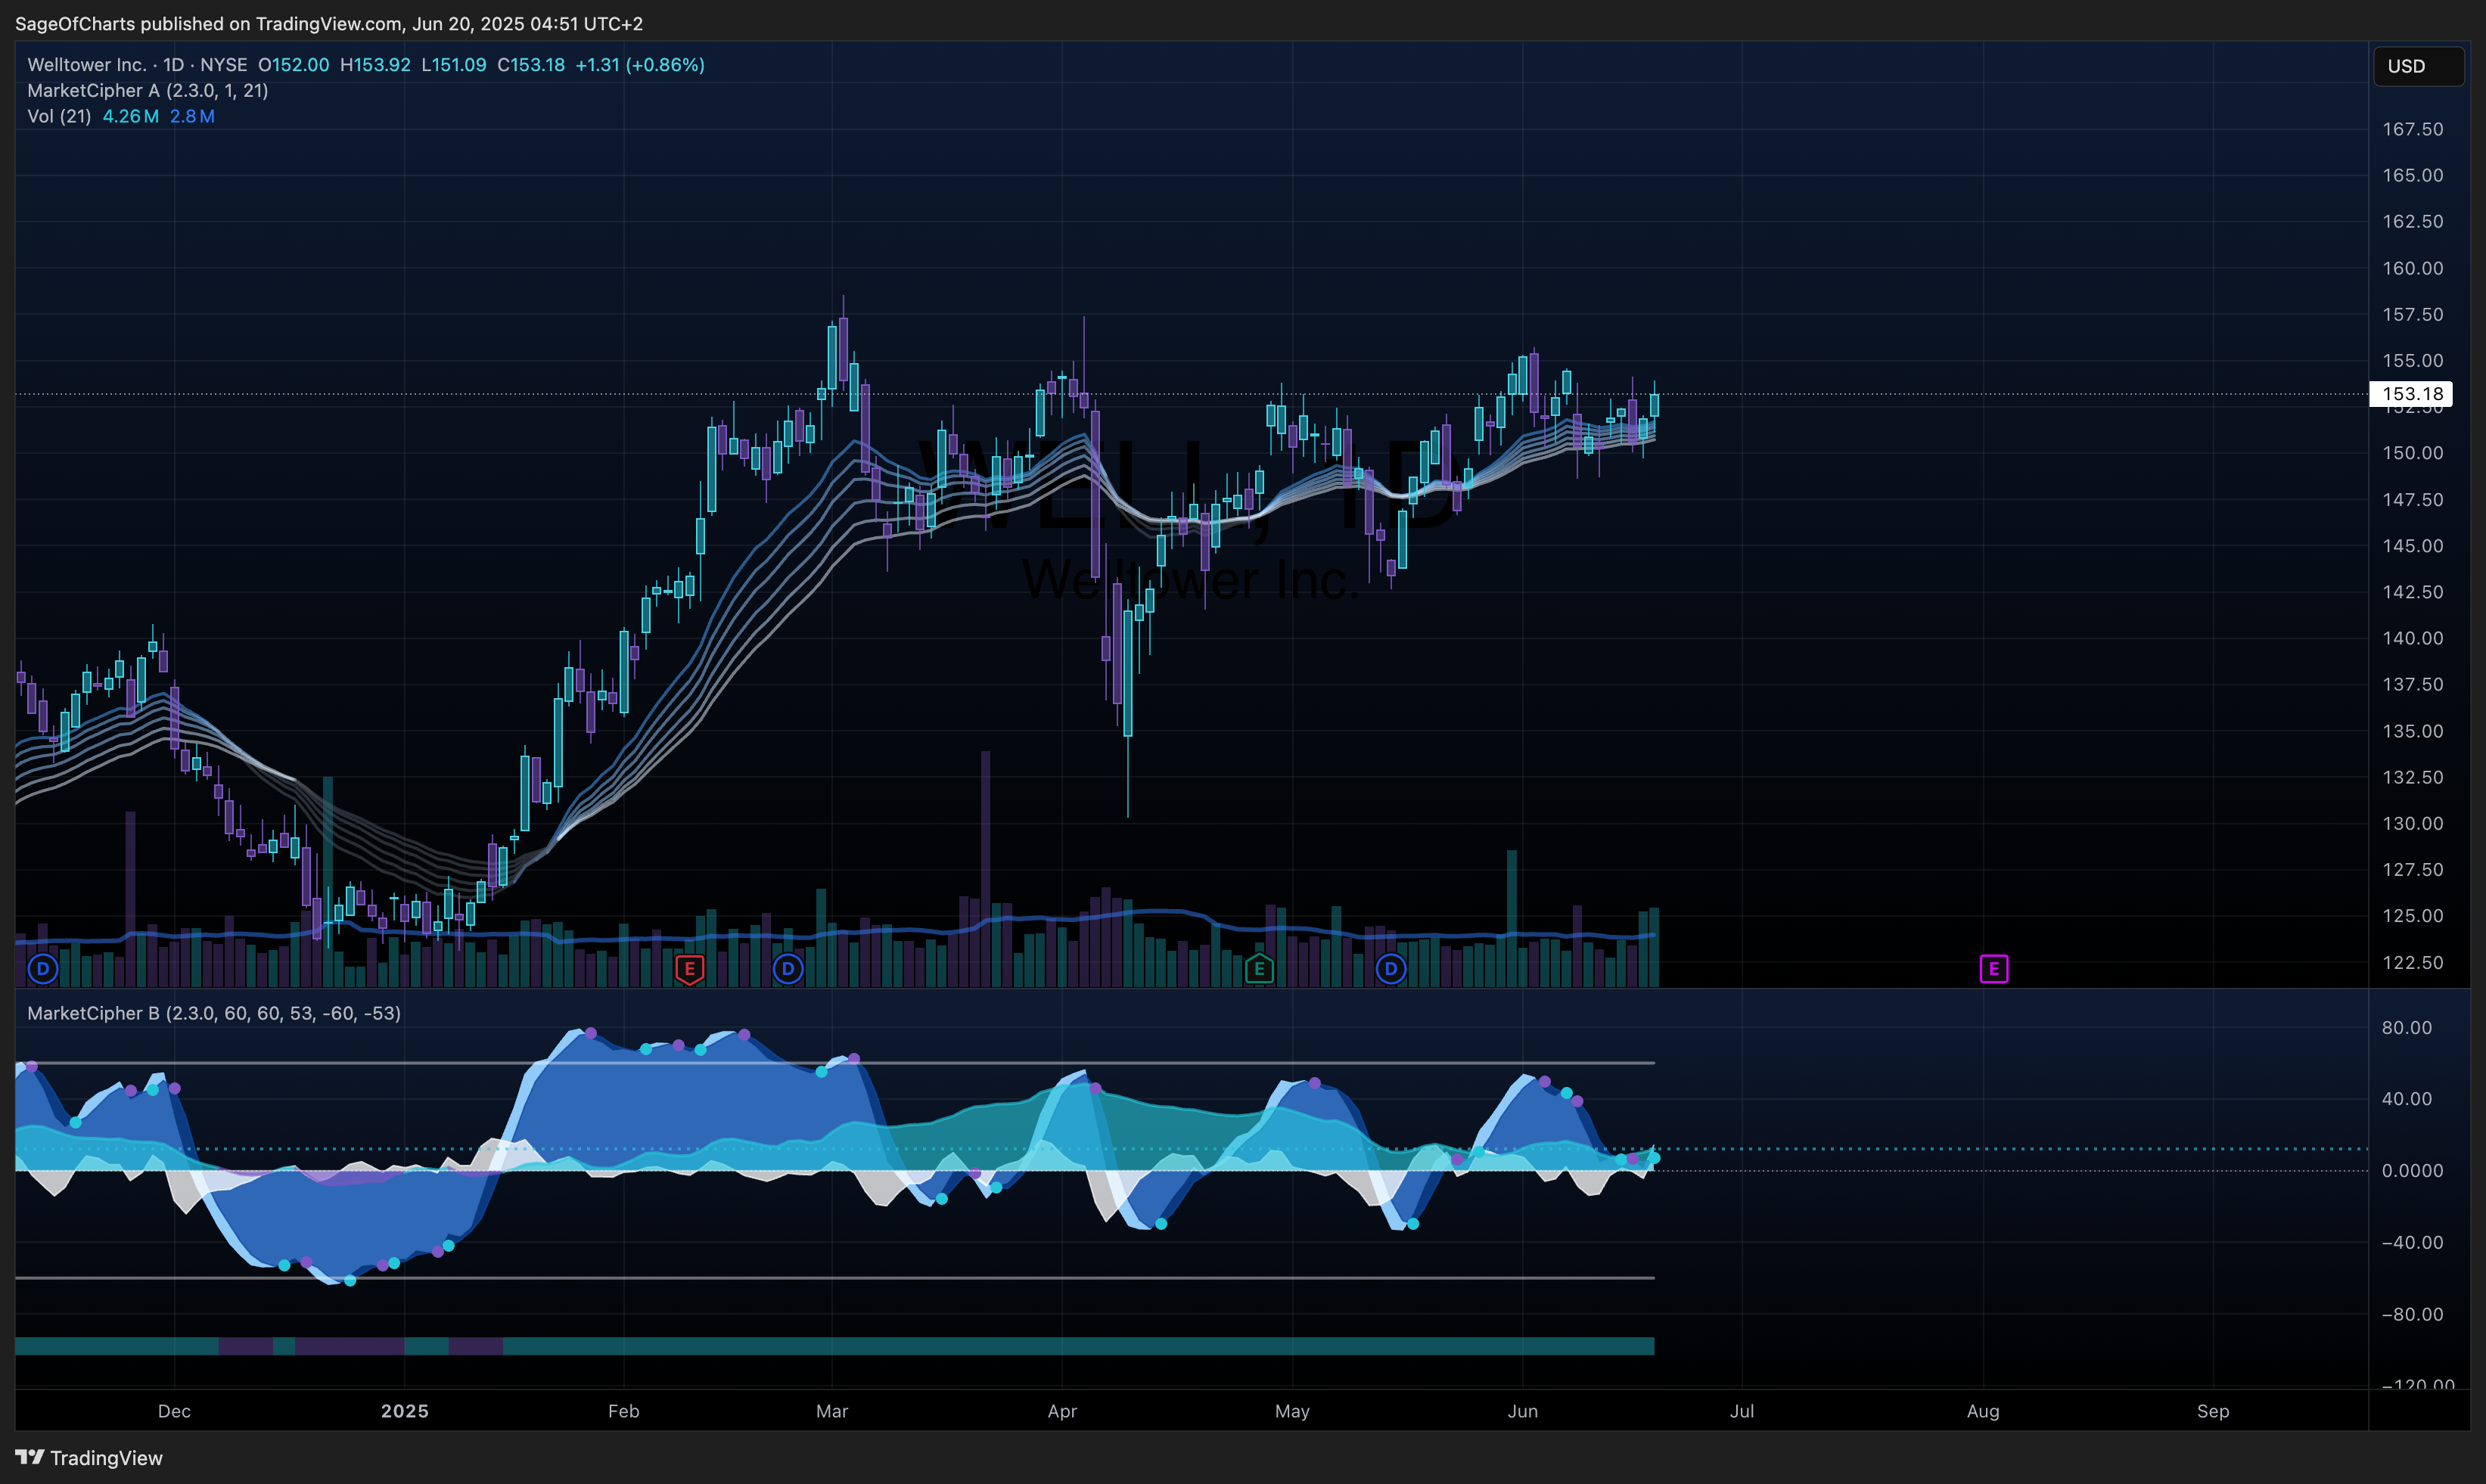Click the dividend marker at the chart's far left
Image resolution: width=2486 pixels, height=1484 pixels.
[43, 968]
